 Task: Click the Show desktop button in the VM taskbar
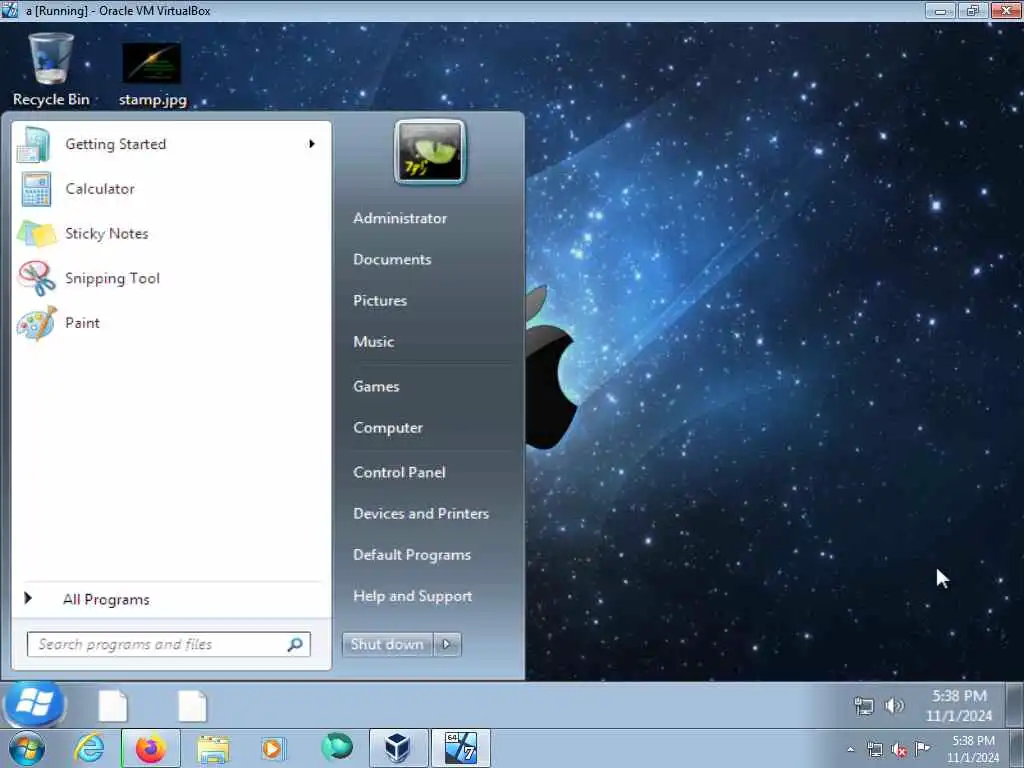pyautogui.click(x=1015, y=705)
